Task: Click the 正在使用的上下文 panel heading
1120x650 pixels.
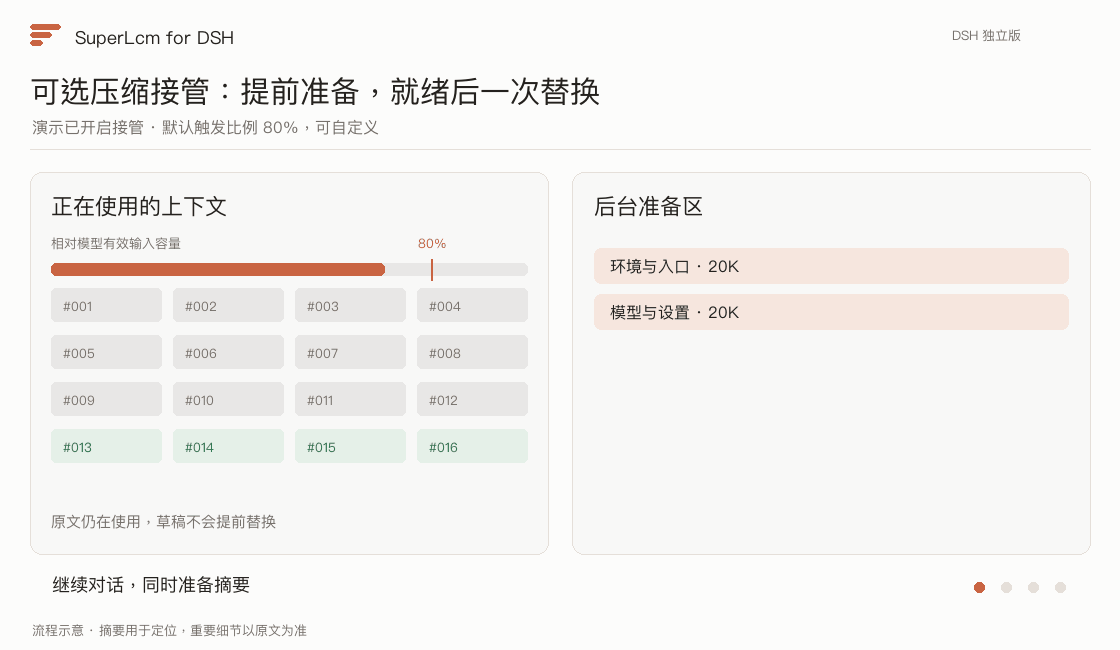Action: (139, 206)
